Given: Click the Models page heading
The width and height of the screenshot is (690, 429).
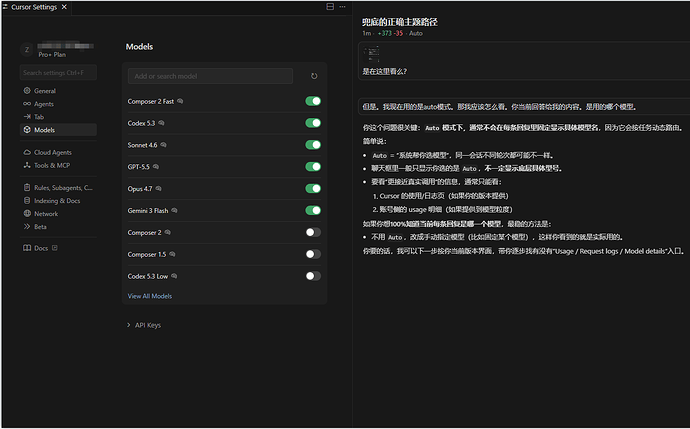Looking at the screenshot, I should pyautogui.click(x=139, y=47).
